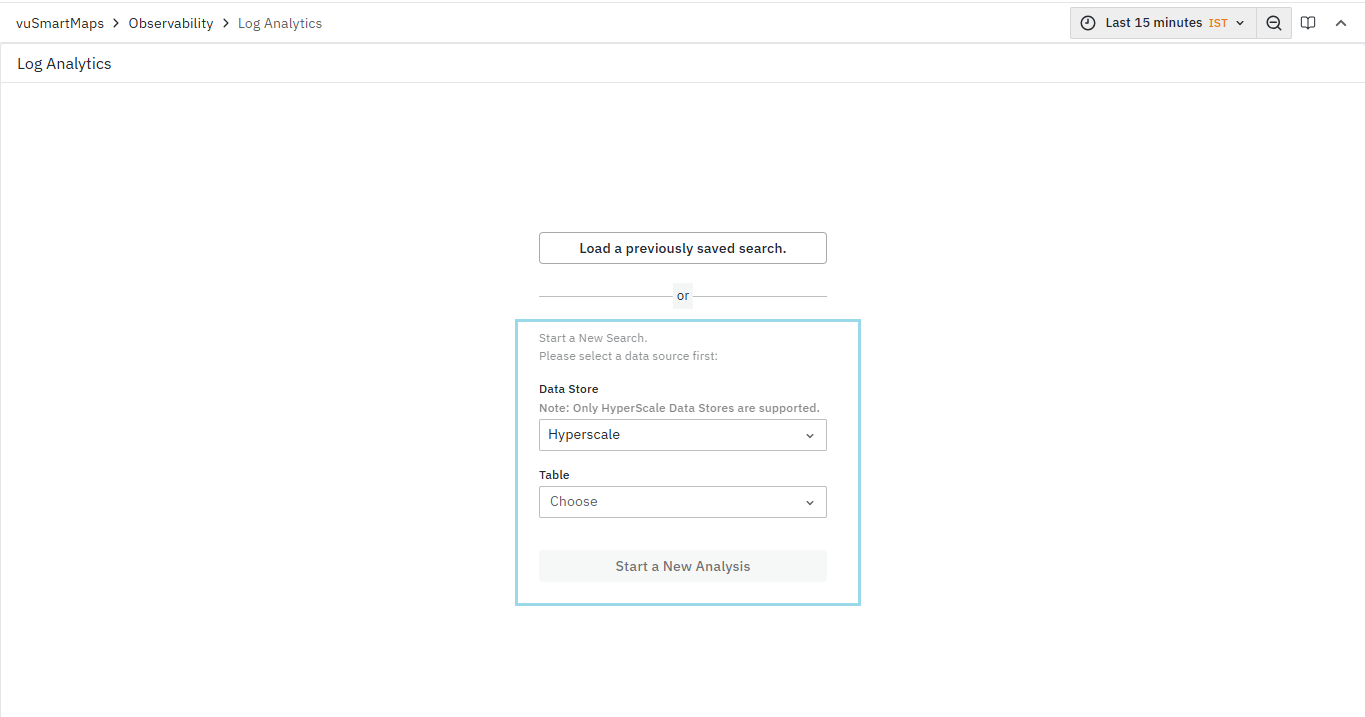1365x717 pixels.
Task: Click the orange IST timezone label
Action: click(x=1218, y=23)
